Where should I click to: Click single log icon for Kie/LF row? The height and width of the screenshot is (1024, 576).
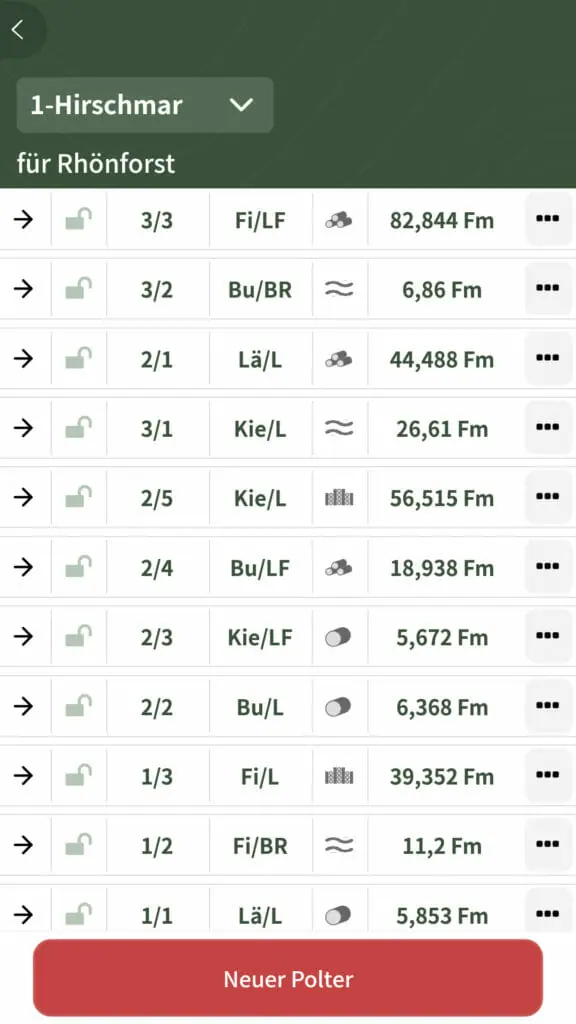(x=338, y=637)
